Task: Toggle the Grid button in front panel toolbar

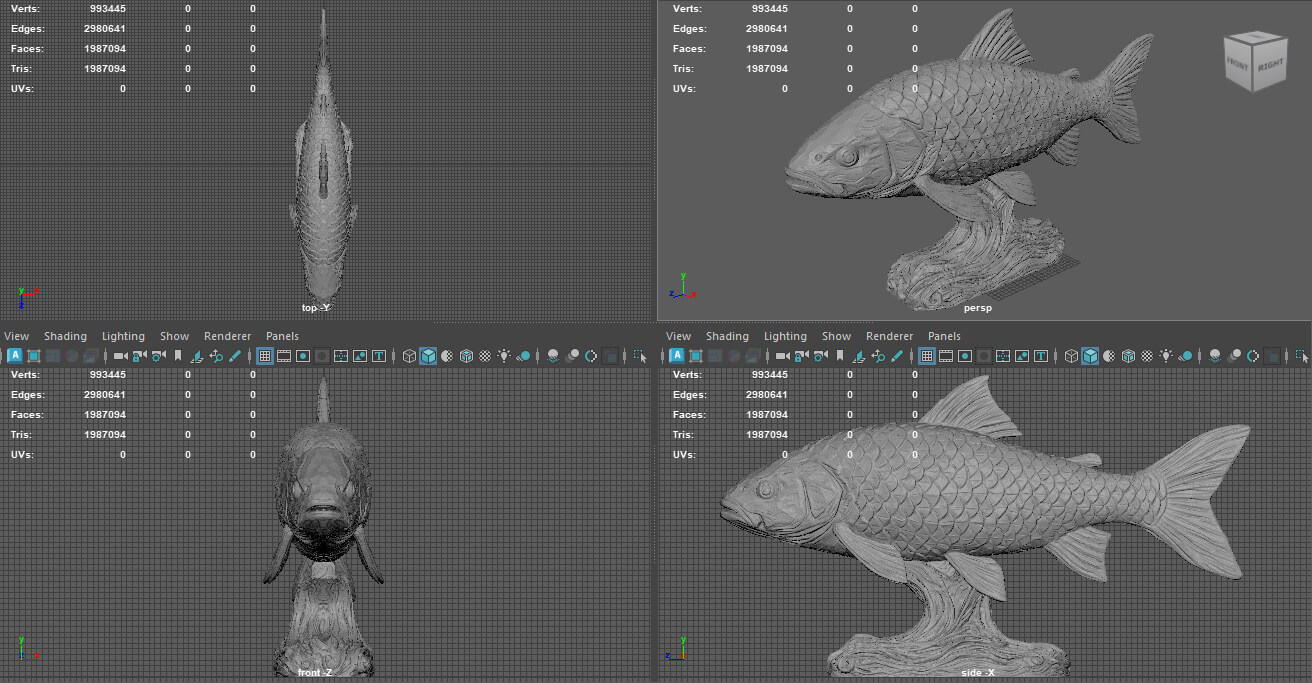Action: pyautogui.click(x=265, y=355)
